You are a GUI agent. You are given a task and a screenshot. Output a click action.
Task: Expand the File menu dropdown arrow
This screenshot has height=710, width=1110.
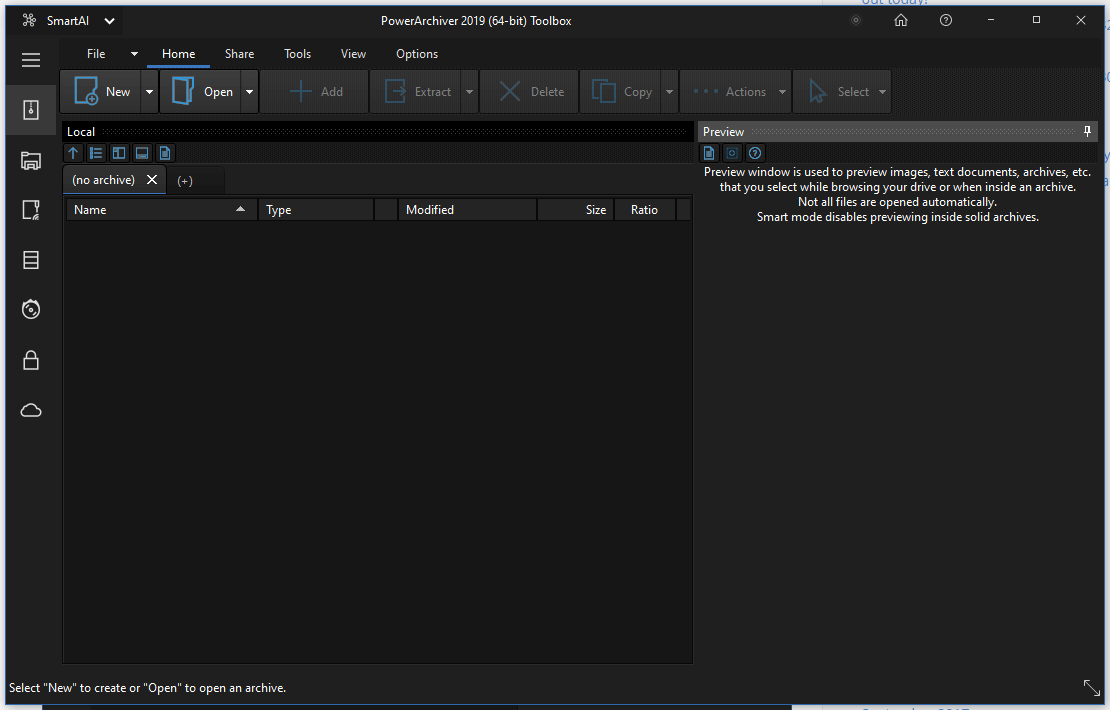[x=134, y=54]
